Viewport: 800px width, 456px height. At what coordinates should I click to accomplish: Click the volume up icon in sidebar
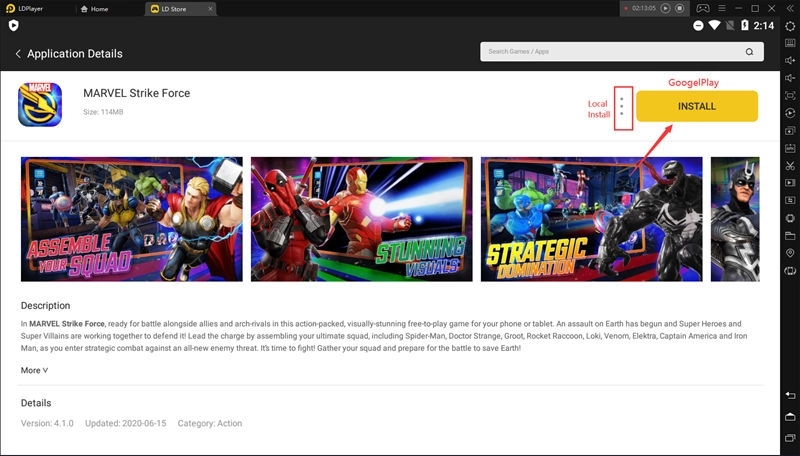790,60
